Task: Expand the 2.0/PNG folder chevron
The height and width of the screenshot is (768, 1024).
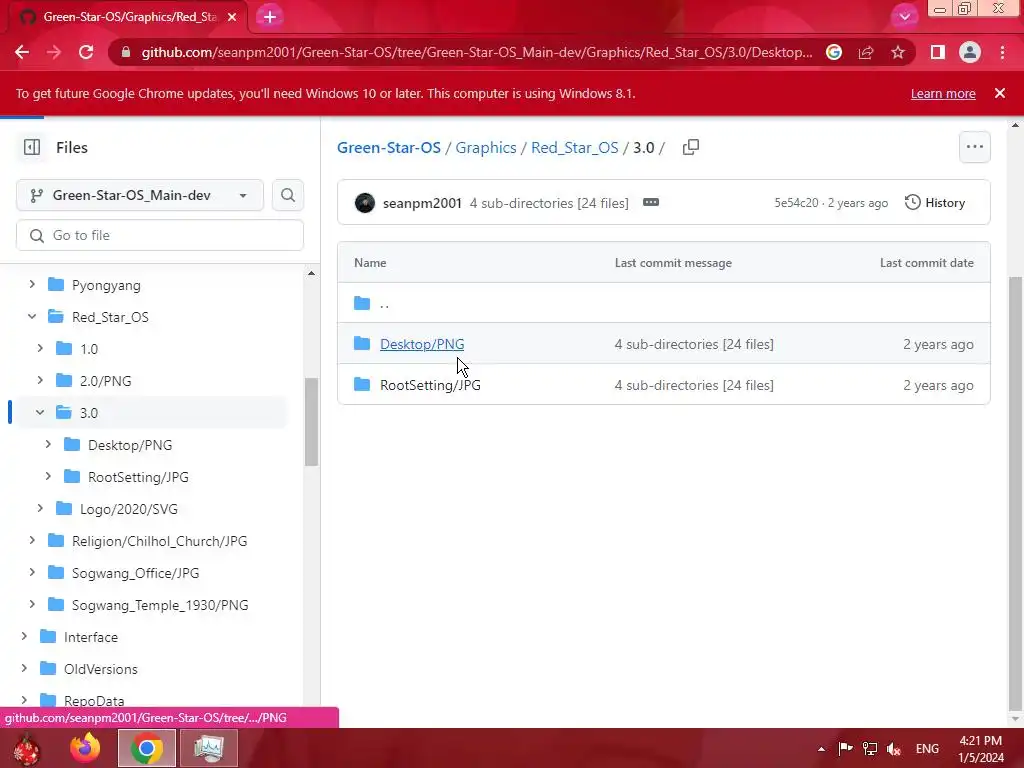Action: click(40, 380)
